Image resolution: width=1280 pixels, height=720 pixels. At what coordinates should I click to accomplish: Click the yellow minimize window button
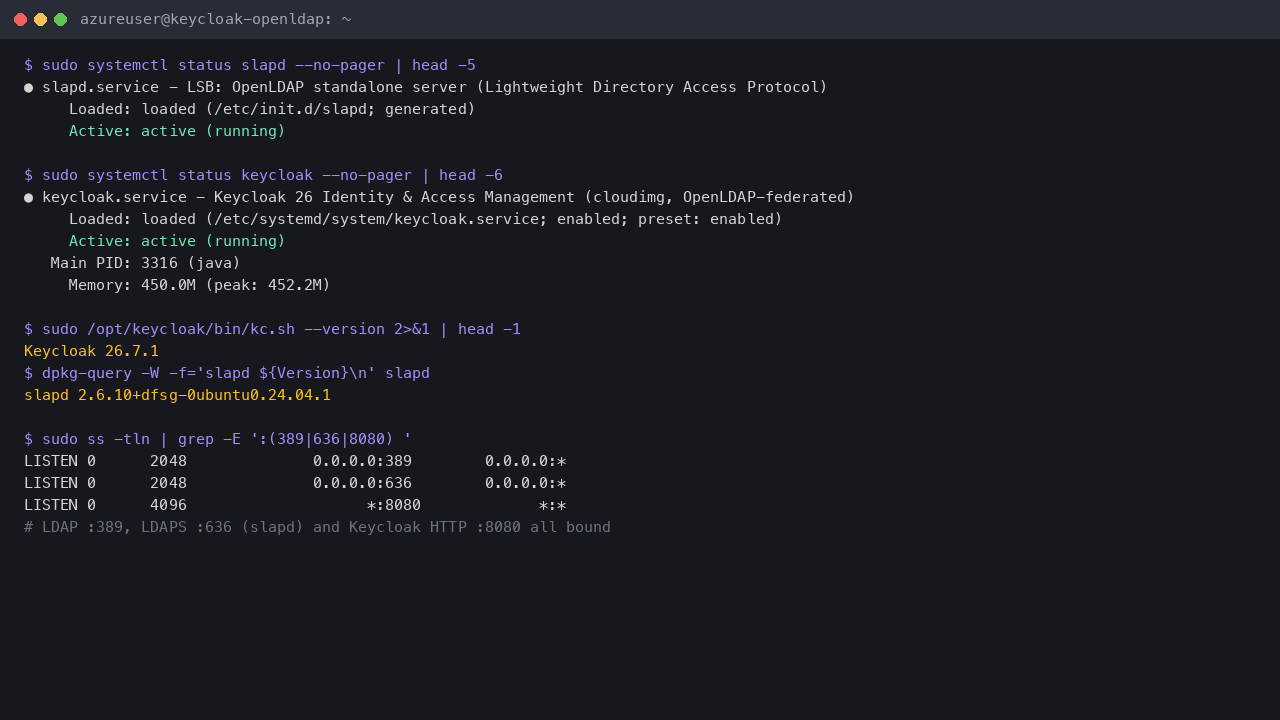click(x=40, y=19)
